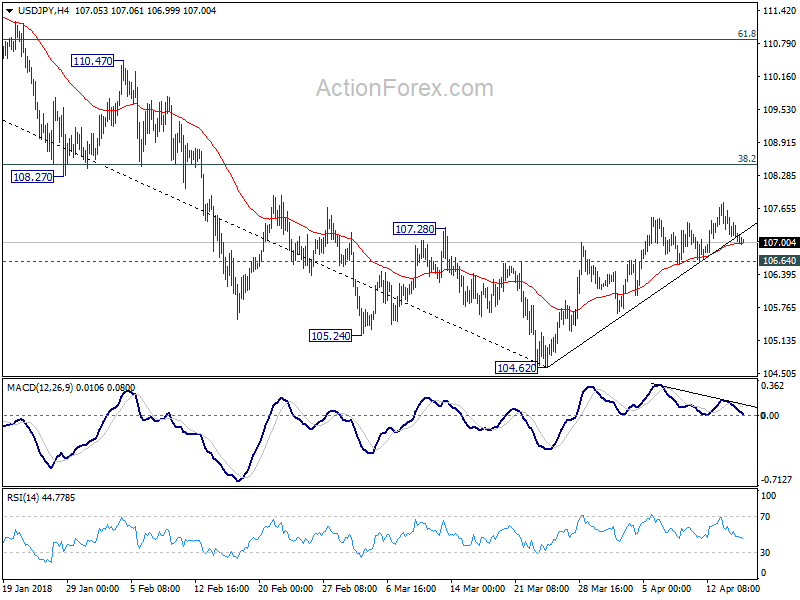This screenshot has width=800, height=600.
Task: Select the 105.240 price label
Action: (331, 336)
